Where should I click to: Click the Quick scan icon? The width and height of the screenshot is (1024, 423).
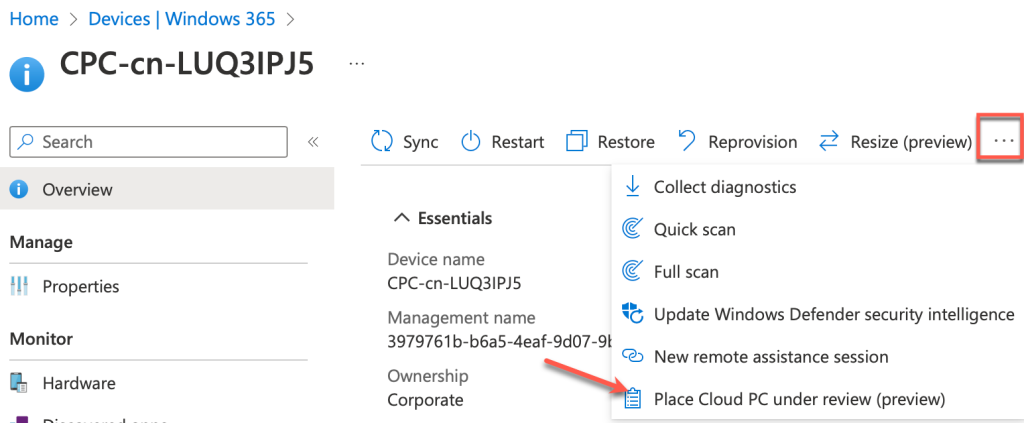632,230
